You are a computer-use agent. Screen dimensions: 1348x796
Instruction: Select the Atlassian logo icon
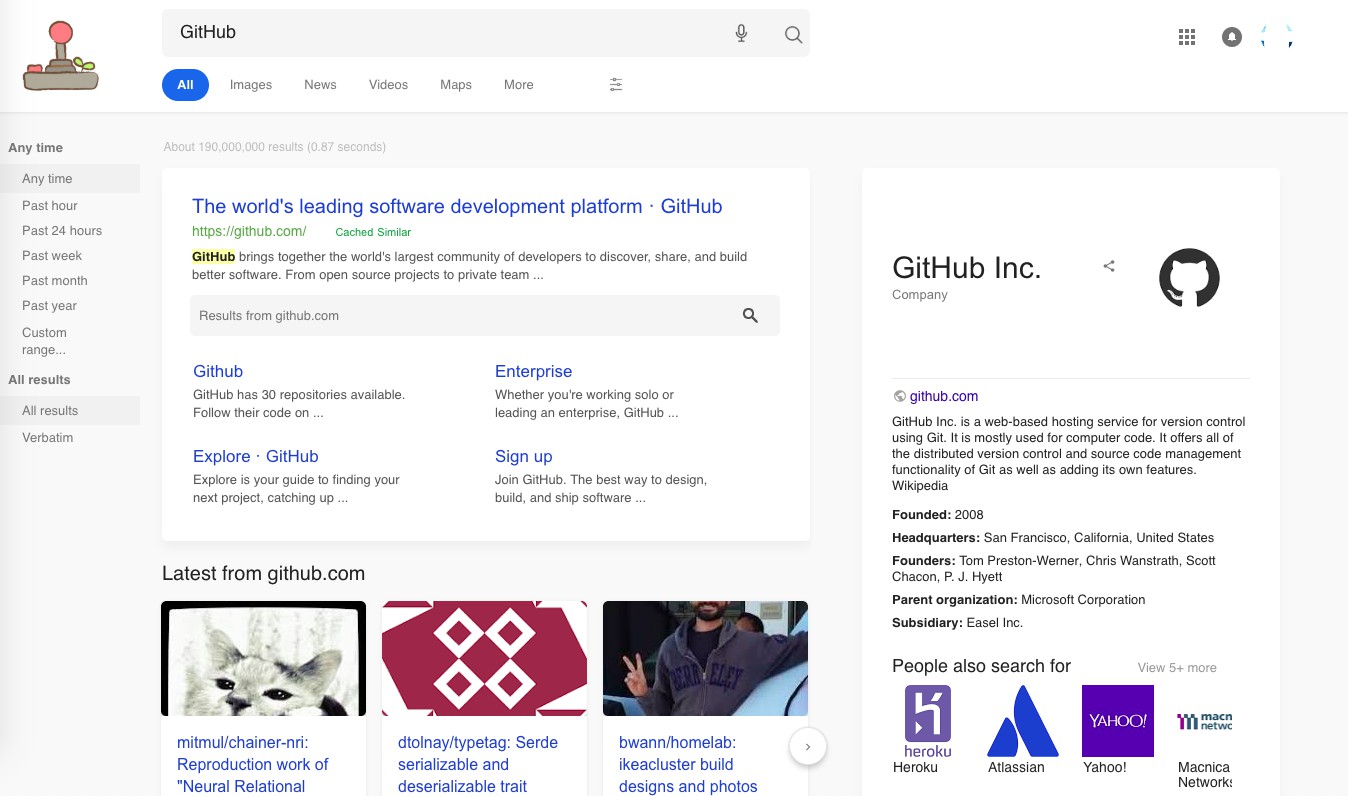coord(1022,720)
